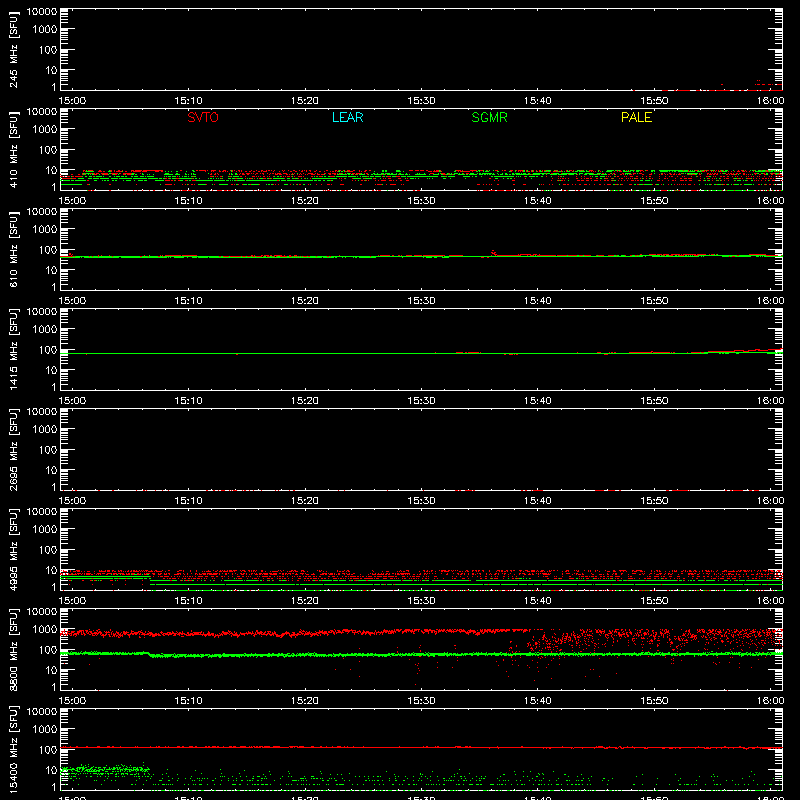The width and height of the screenshot is (800, 800).
Task: Select the 8800 MHz [SFU] axis title
Action: click(13, 650)
